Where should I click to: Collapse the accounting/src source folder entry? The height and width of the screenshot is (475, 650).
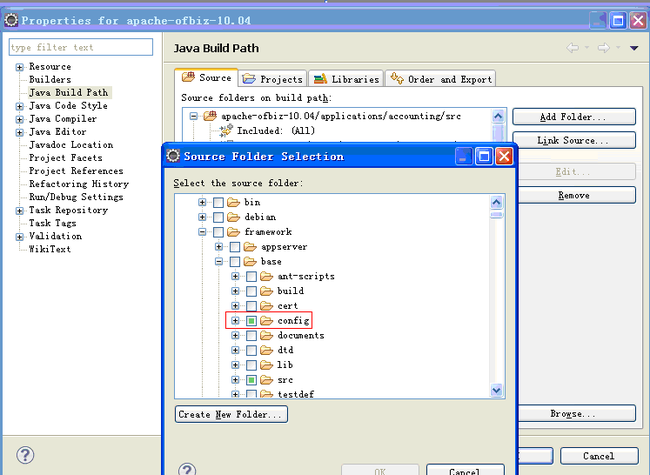point(194,116)
